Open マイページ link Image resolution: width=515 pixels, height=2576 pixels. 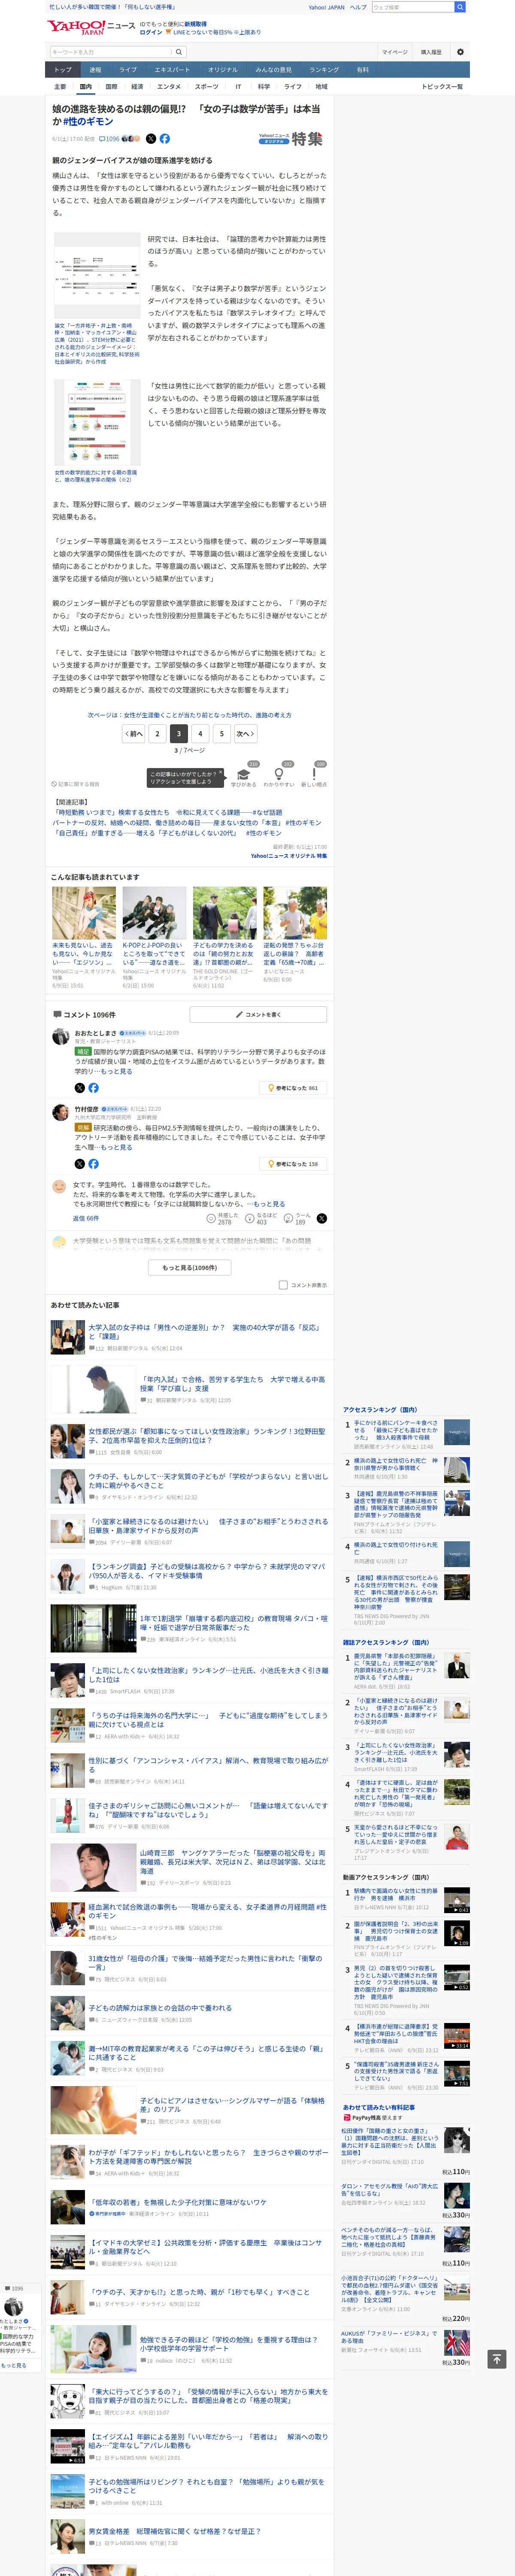tap(394, 52)
